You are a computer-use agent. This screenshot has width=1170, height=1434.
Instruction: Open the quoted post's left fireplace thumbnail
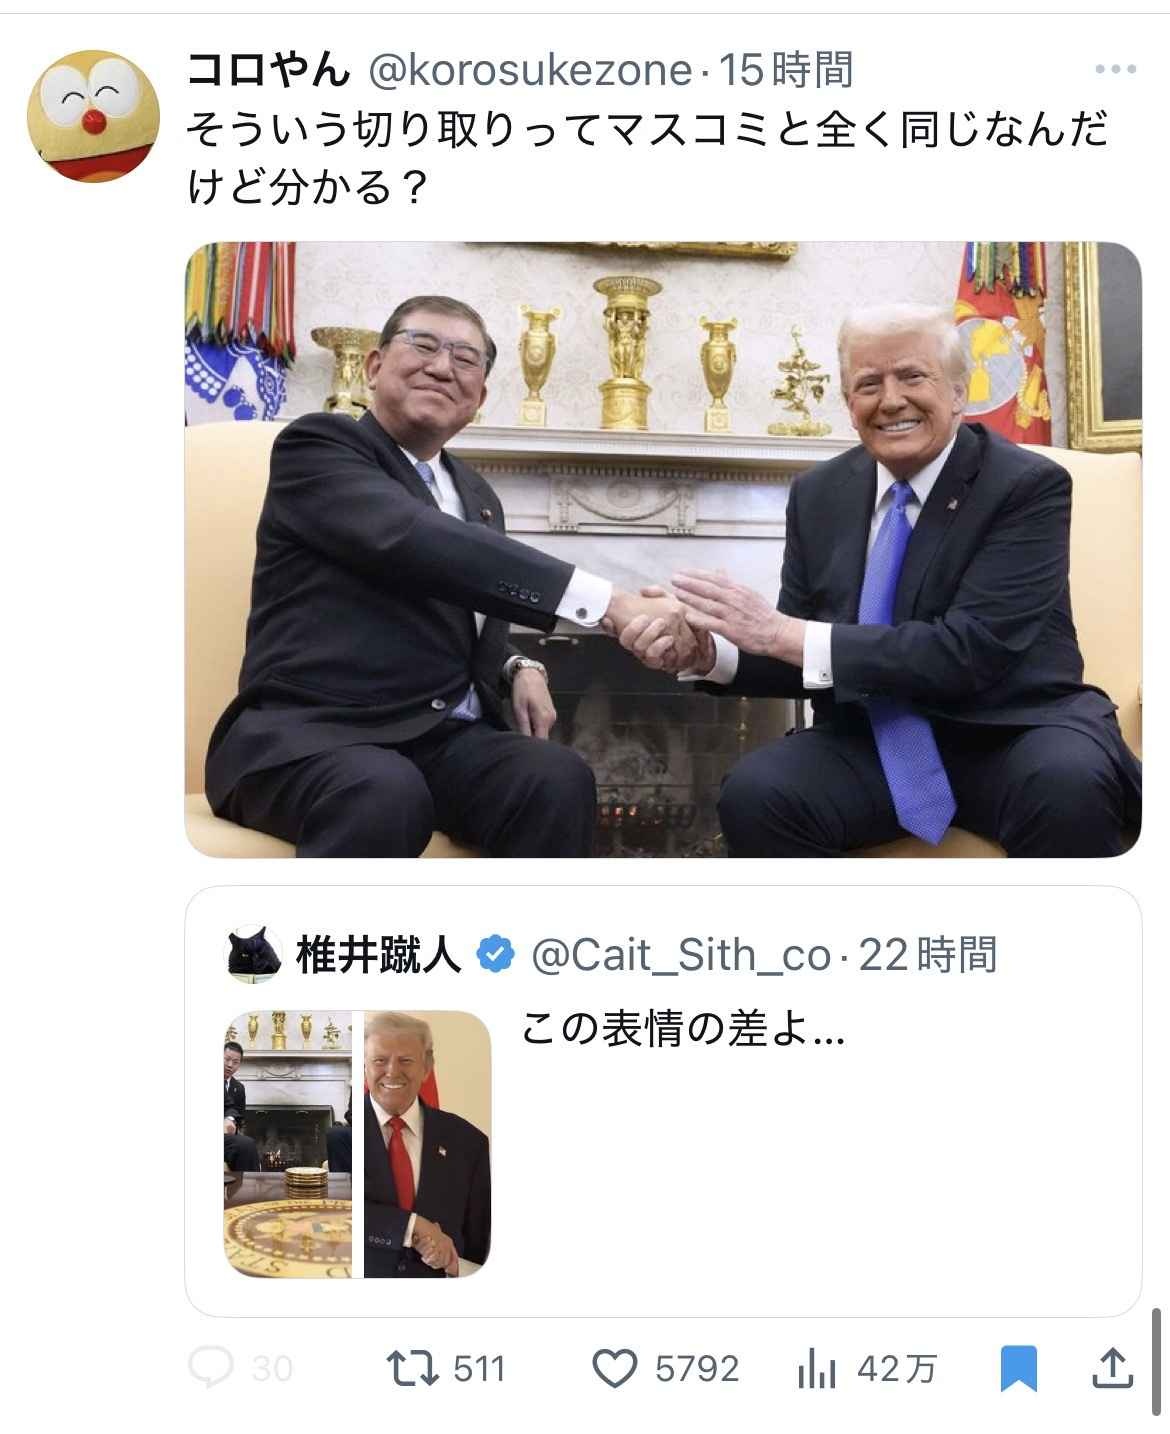tap(288, 1144)
